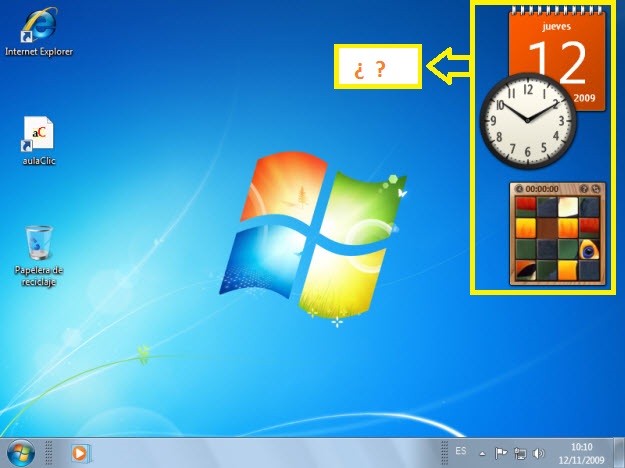625x468 pixels.
Task: Open the Internet Explorer desktop shortcut
Action: coord(39,32)
